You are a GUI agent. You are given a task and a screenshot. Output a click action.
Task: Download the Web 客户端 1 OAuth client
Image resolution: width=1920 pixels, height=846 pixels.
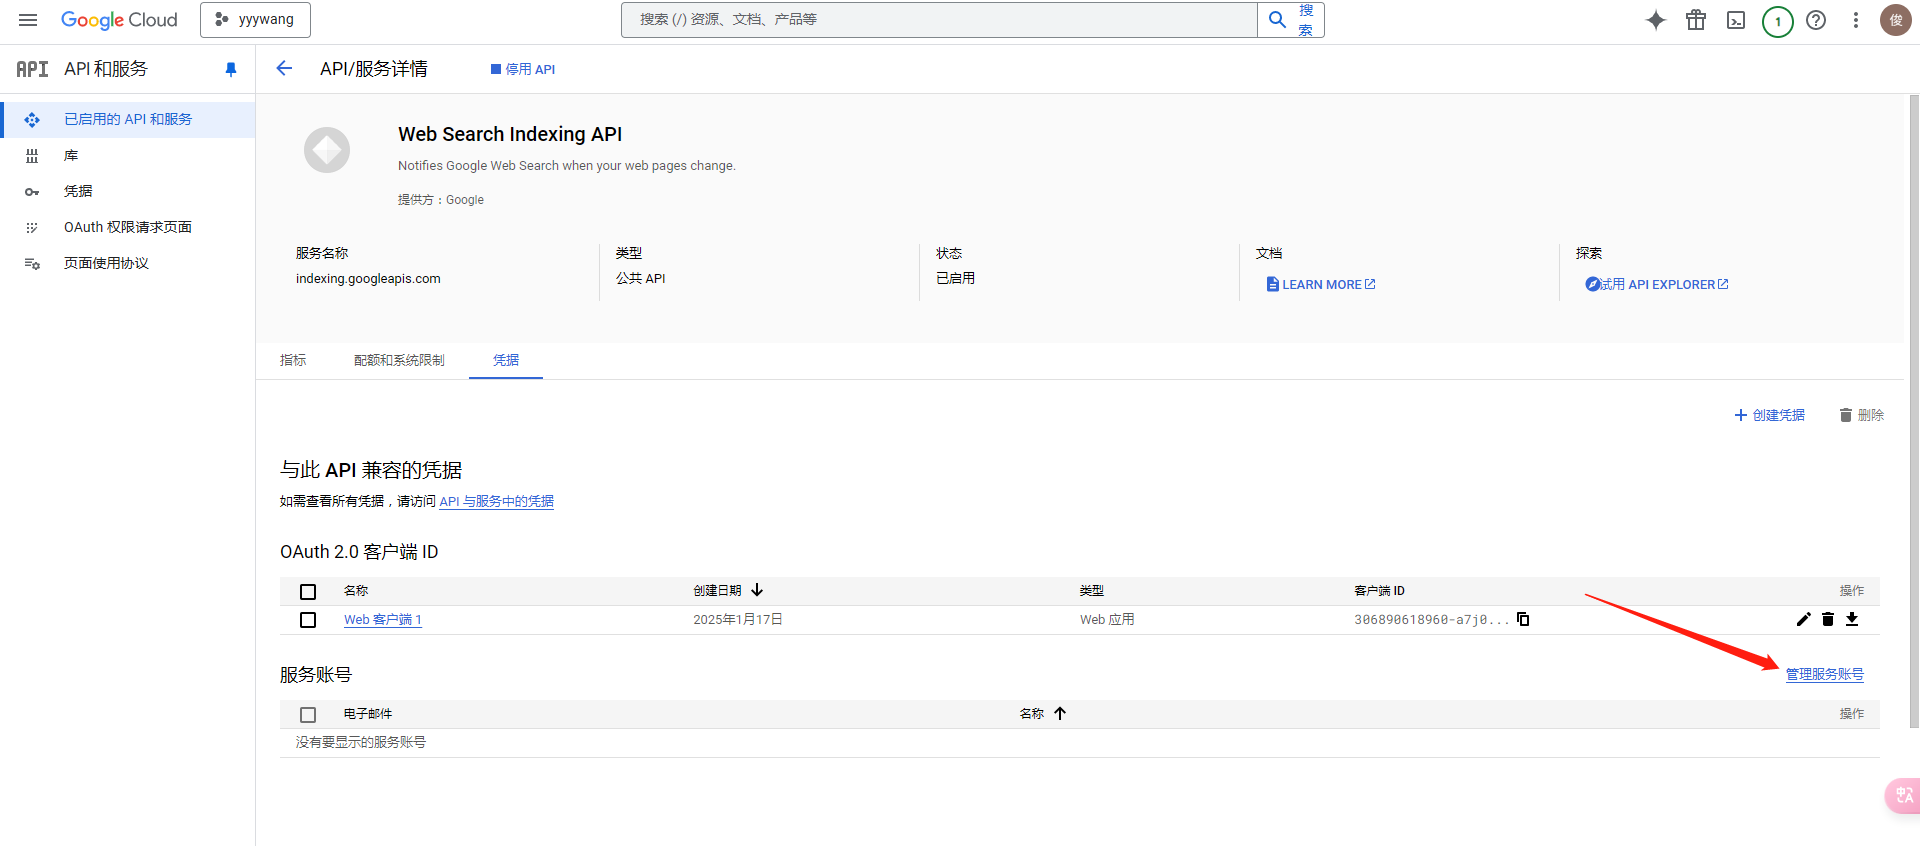pyautogui.click(x=1852, y=619)
